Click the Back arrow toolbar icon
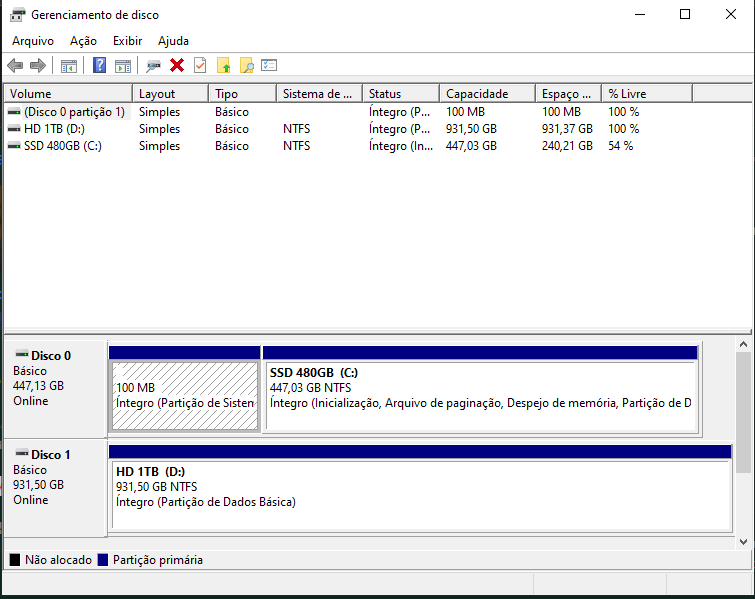This screenshot has width=755, height=599. click(x=15, y=65)
